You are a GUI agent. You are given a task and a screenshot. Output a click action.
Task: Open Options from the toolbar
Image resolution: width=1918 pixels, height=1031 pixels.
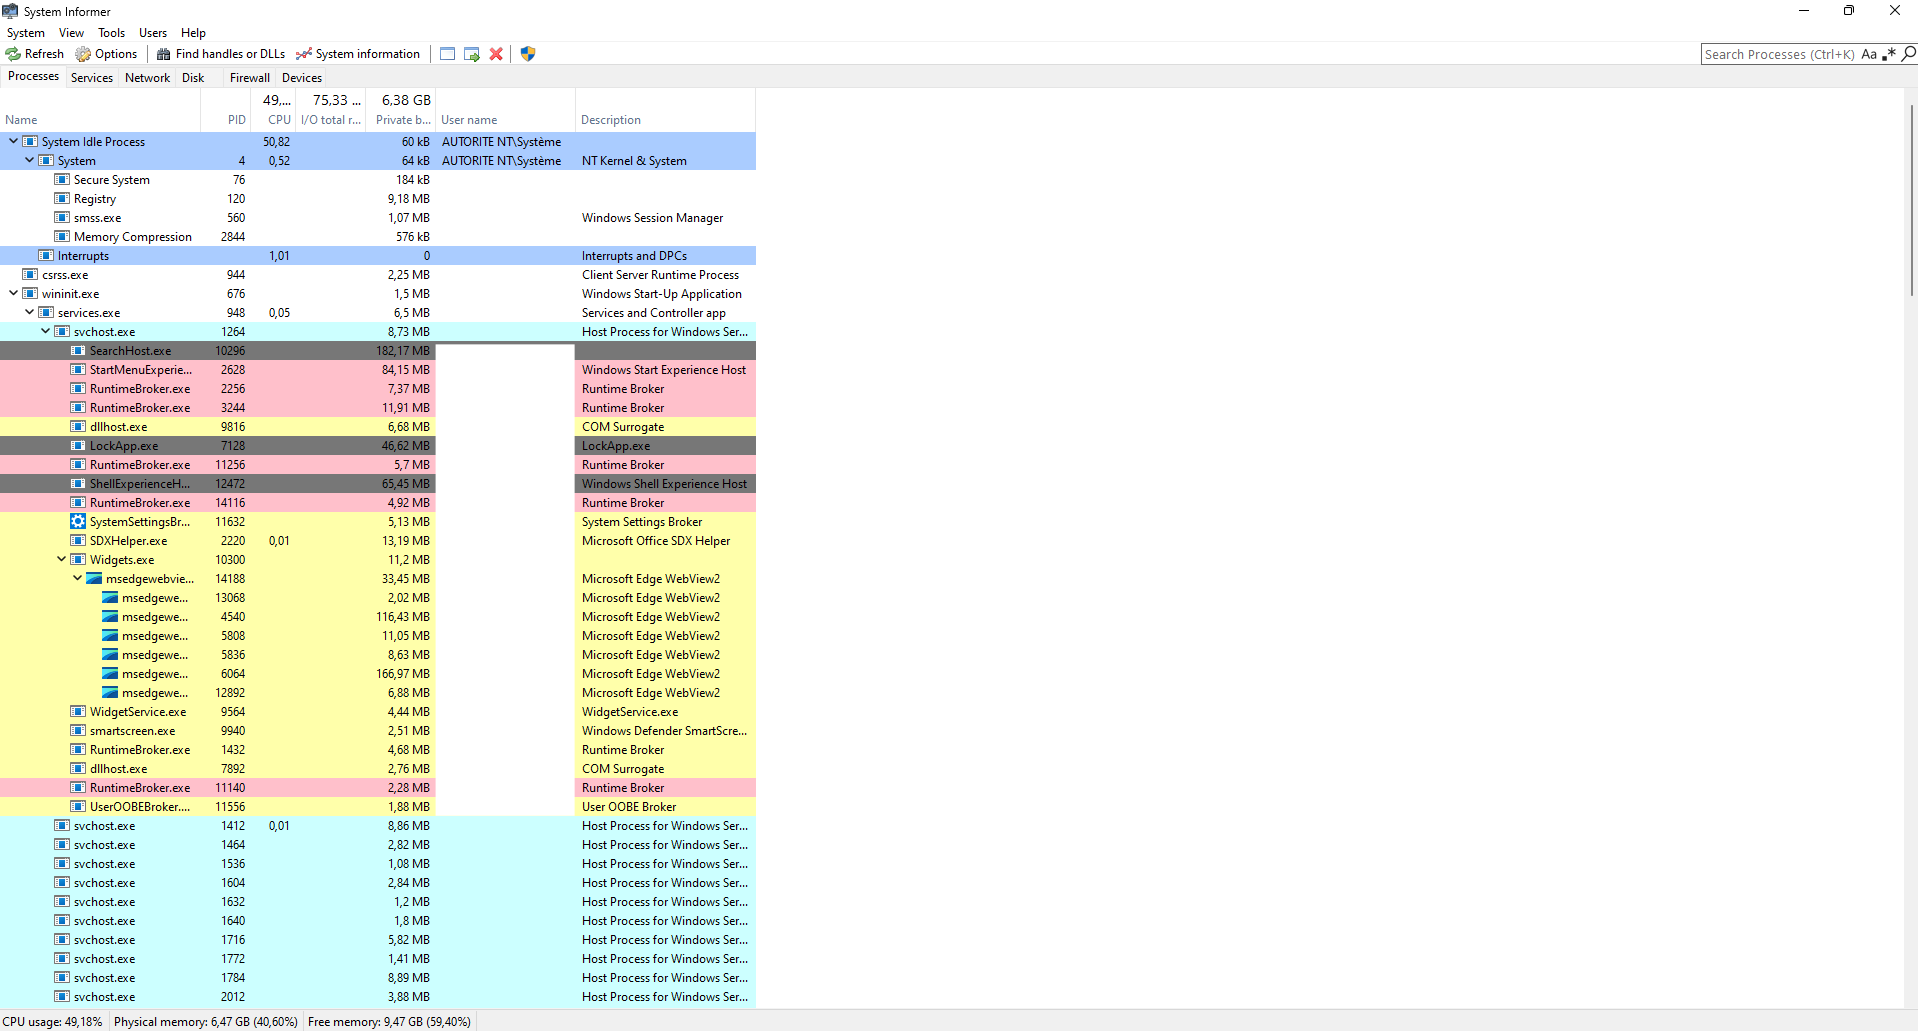pyautogui.click(x=106, y=54)
